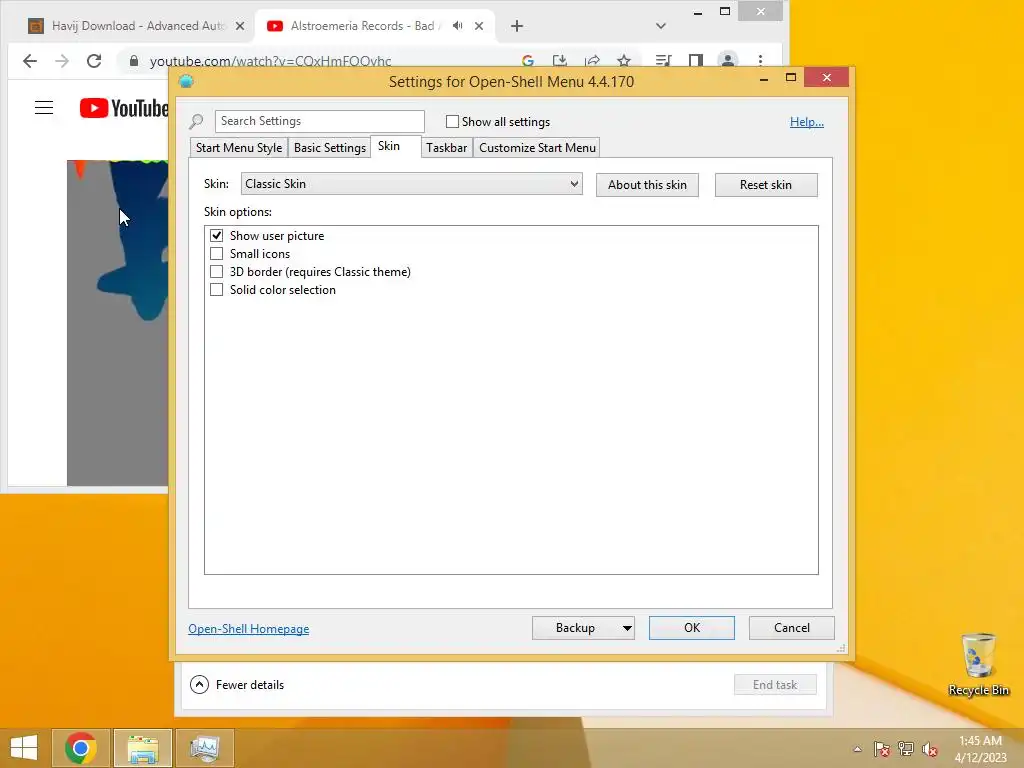This screenshot has height=768, width=1024.
Task: Uncheck Show user picture option
Action: pyautogui.click(x=216, y=235)
